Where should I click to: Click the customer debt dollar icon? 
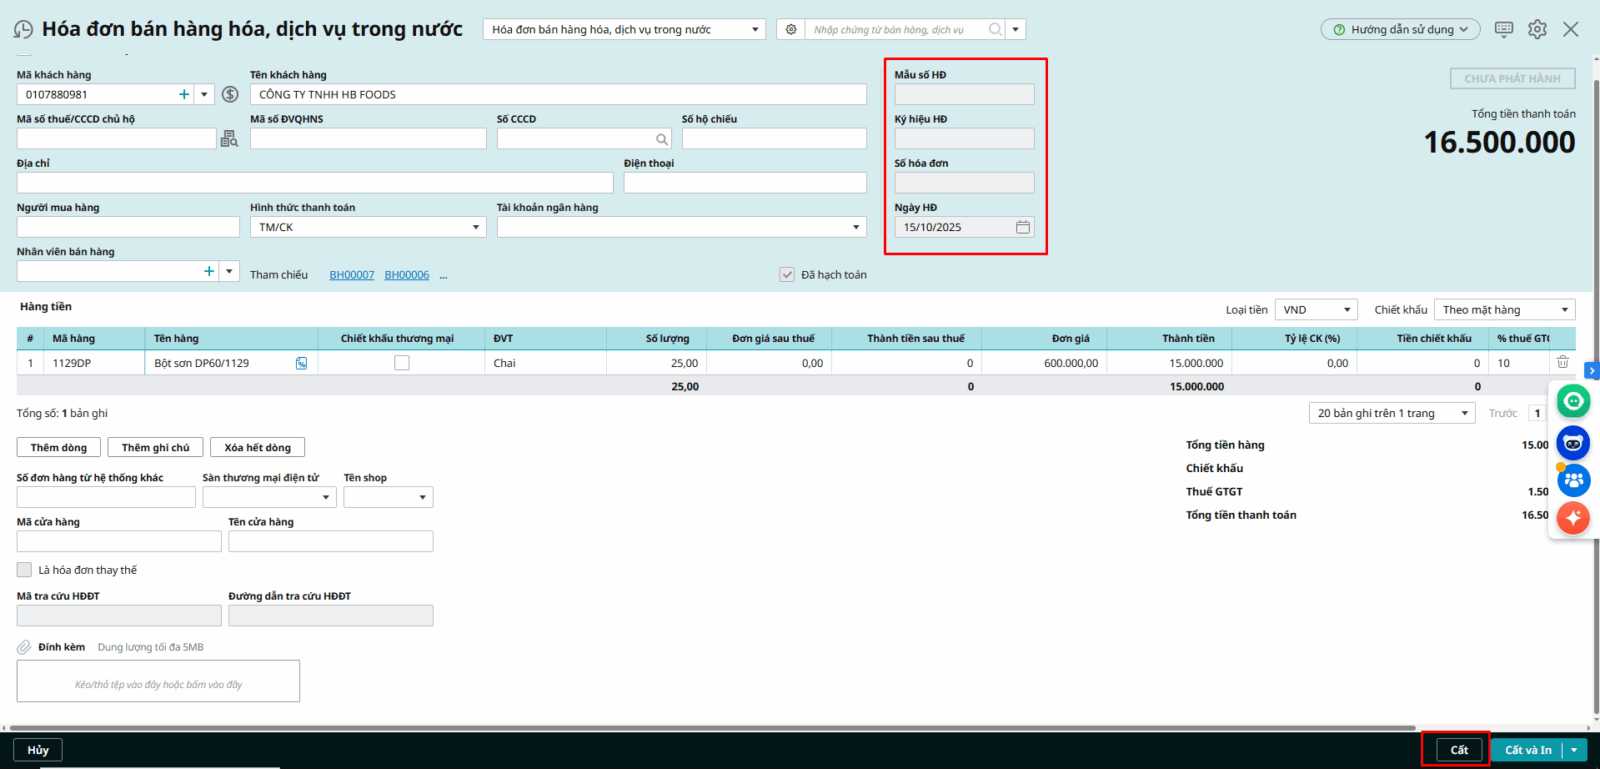click(230, 95)
